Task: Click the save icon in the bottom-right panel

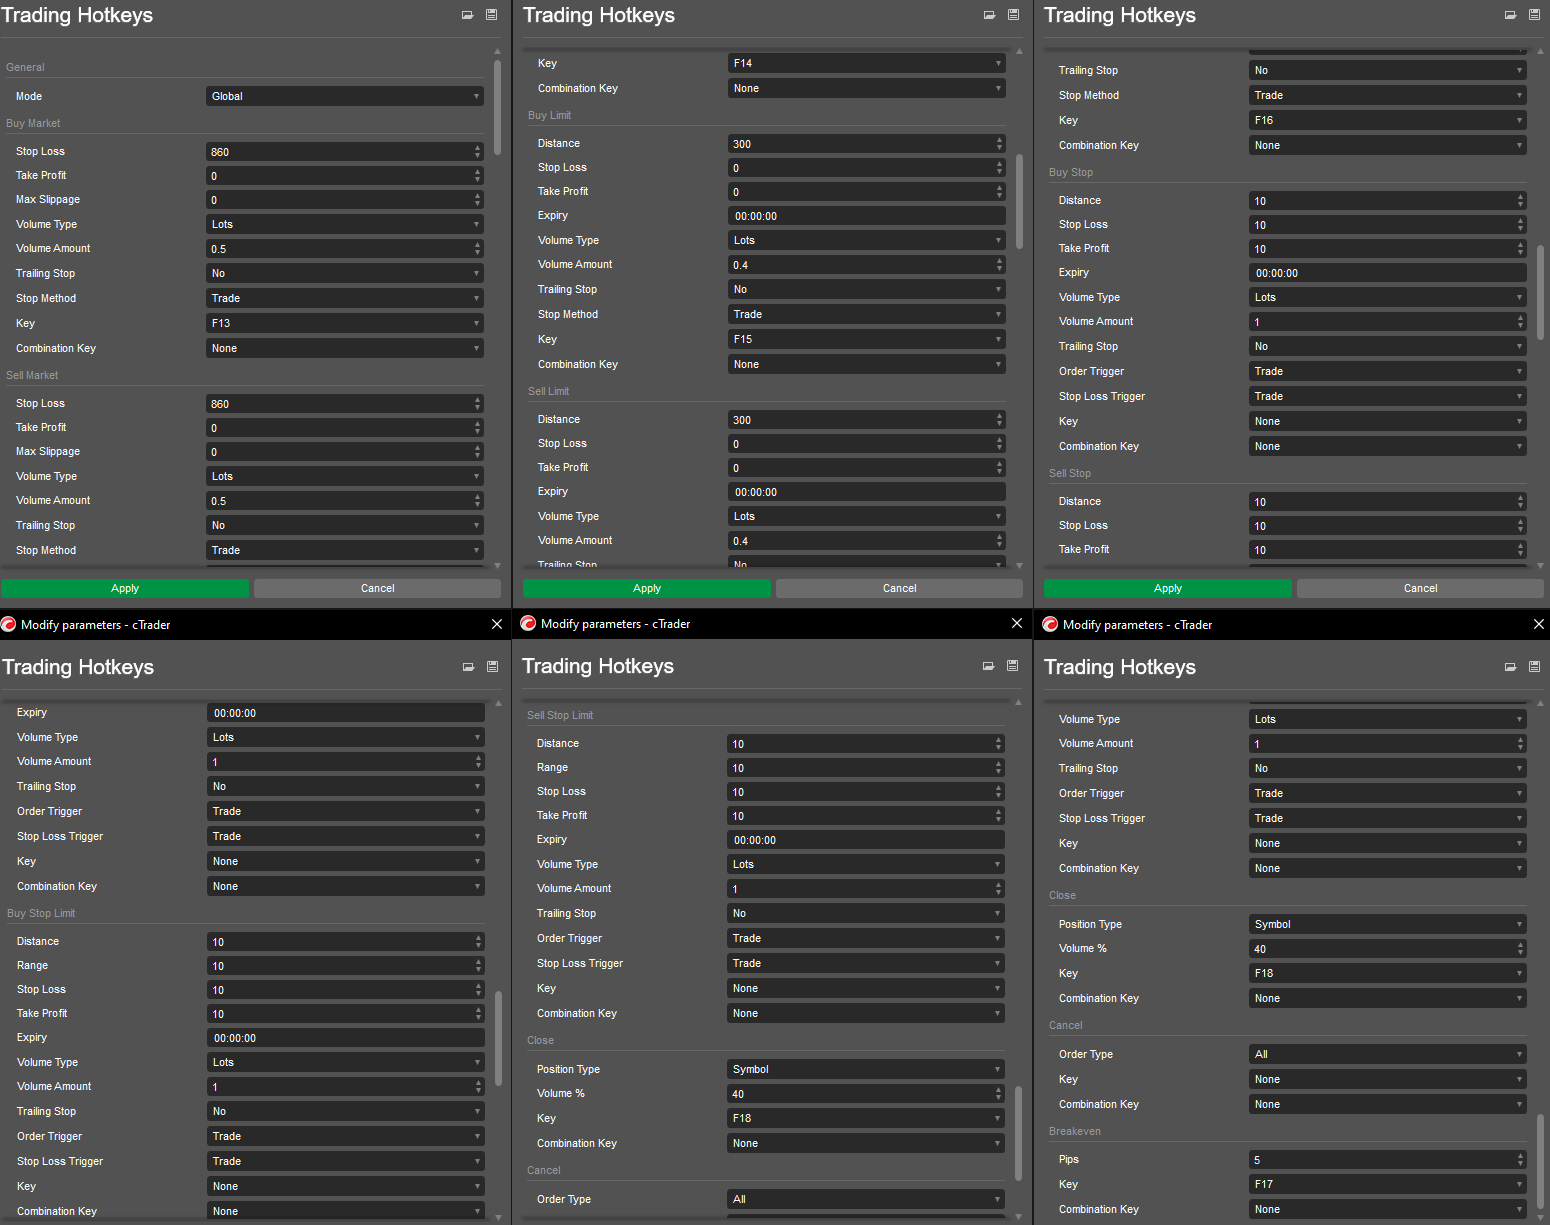Action: coord(1534,666)
